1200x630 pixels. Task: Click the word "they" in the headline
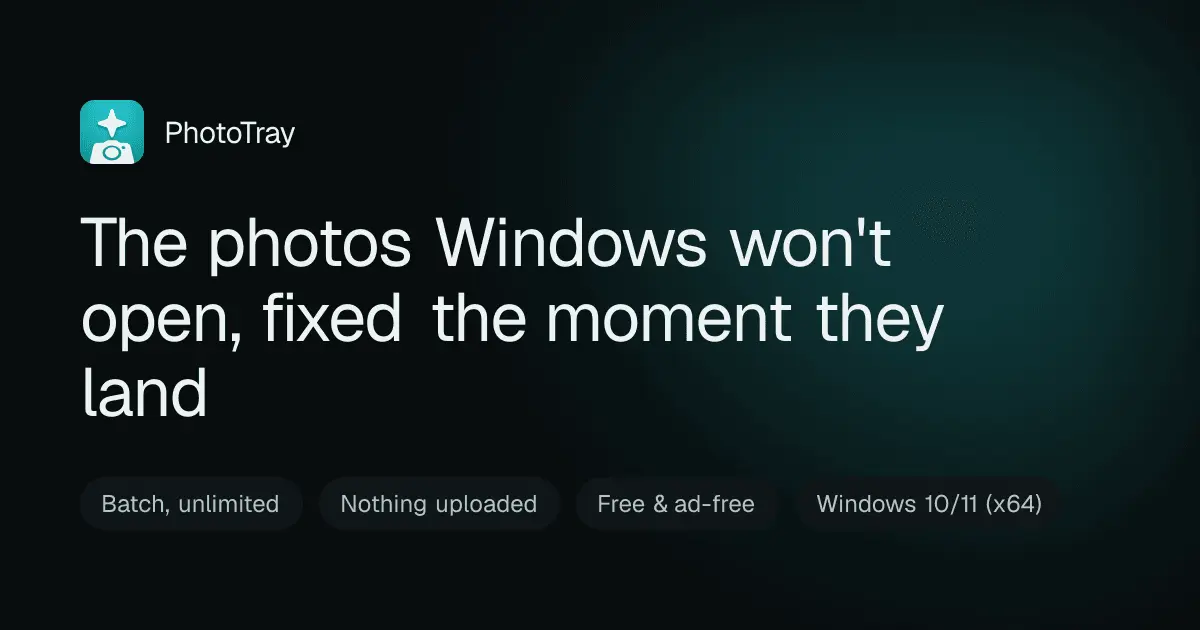[x=879, y=324]
